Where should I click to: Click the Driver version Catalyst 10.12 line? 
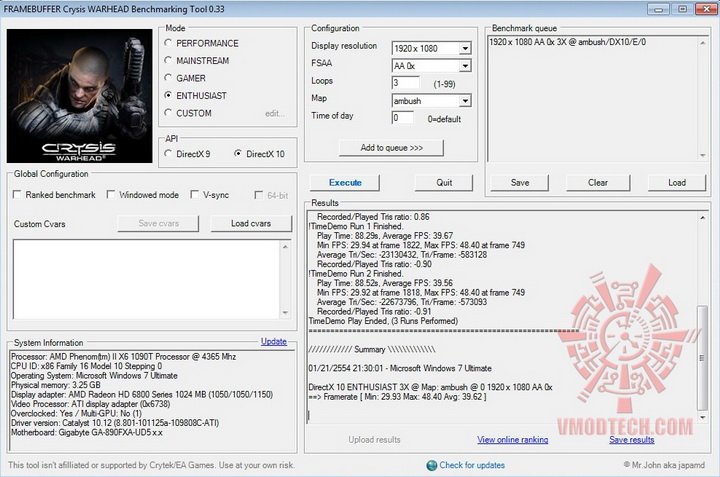115,423
